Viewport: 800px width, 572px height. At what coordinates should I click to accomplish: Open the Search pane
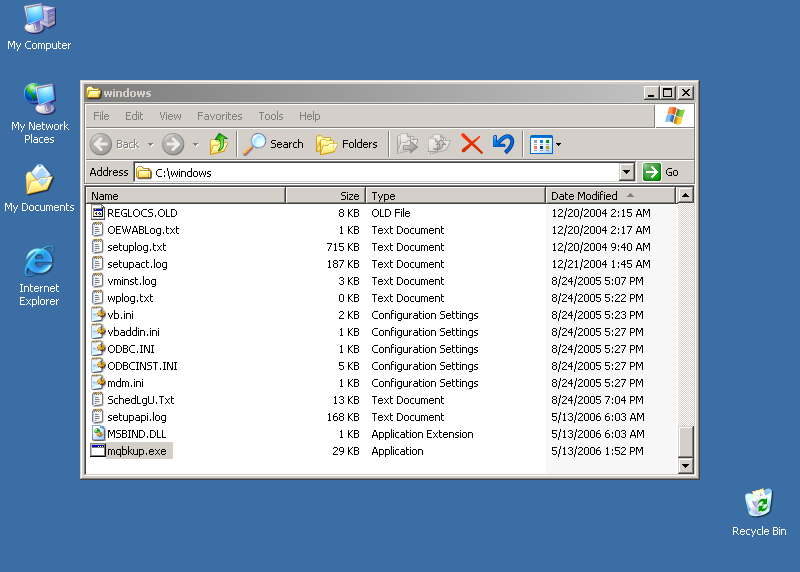(x=273, y=144)
